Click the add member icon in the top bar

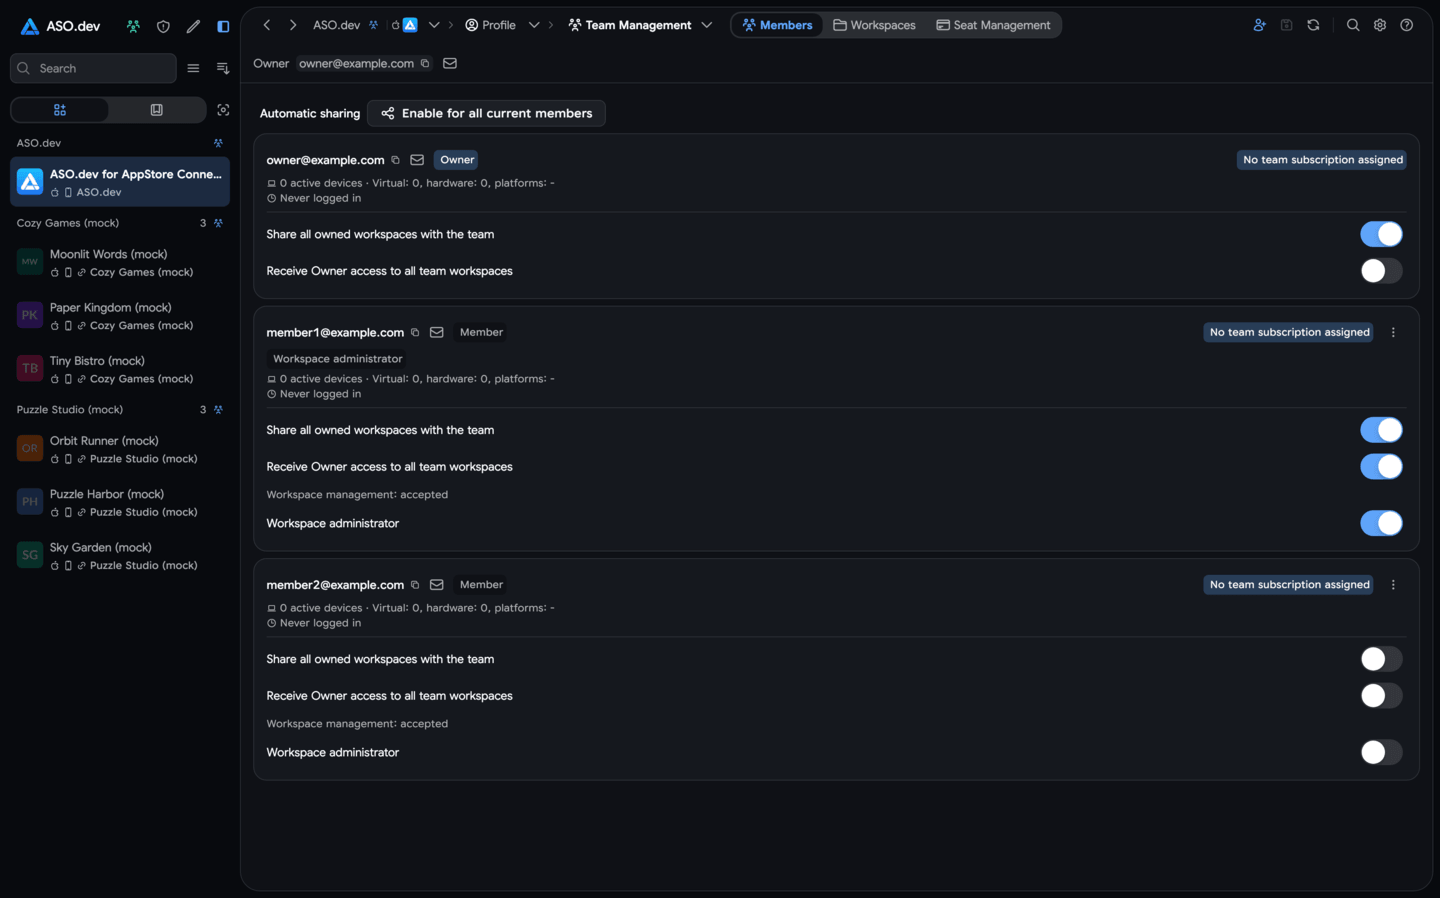click(x=1259, y=25)
